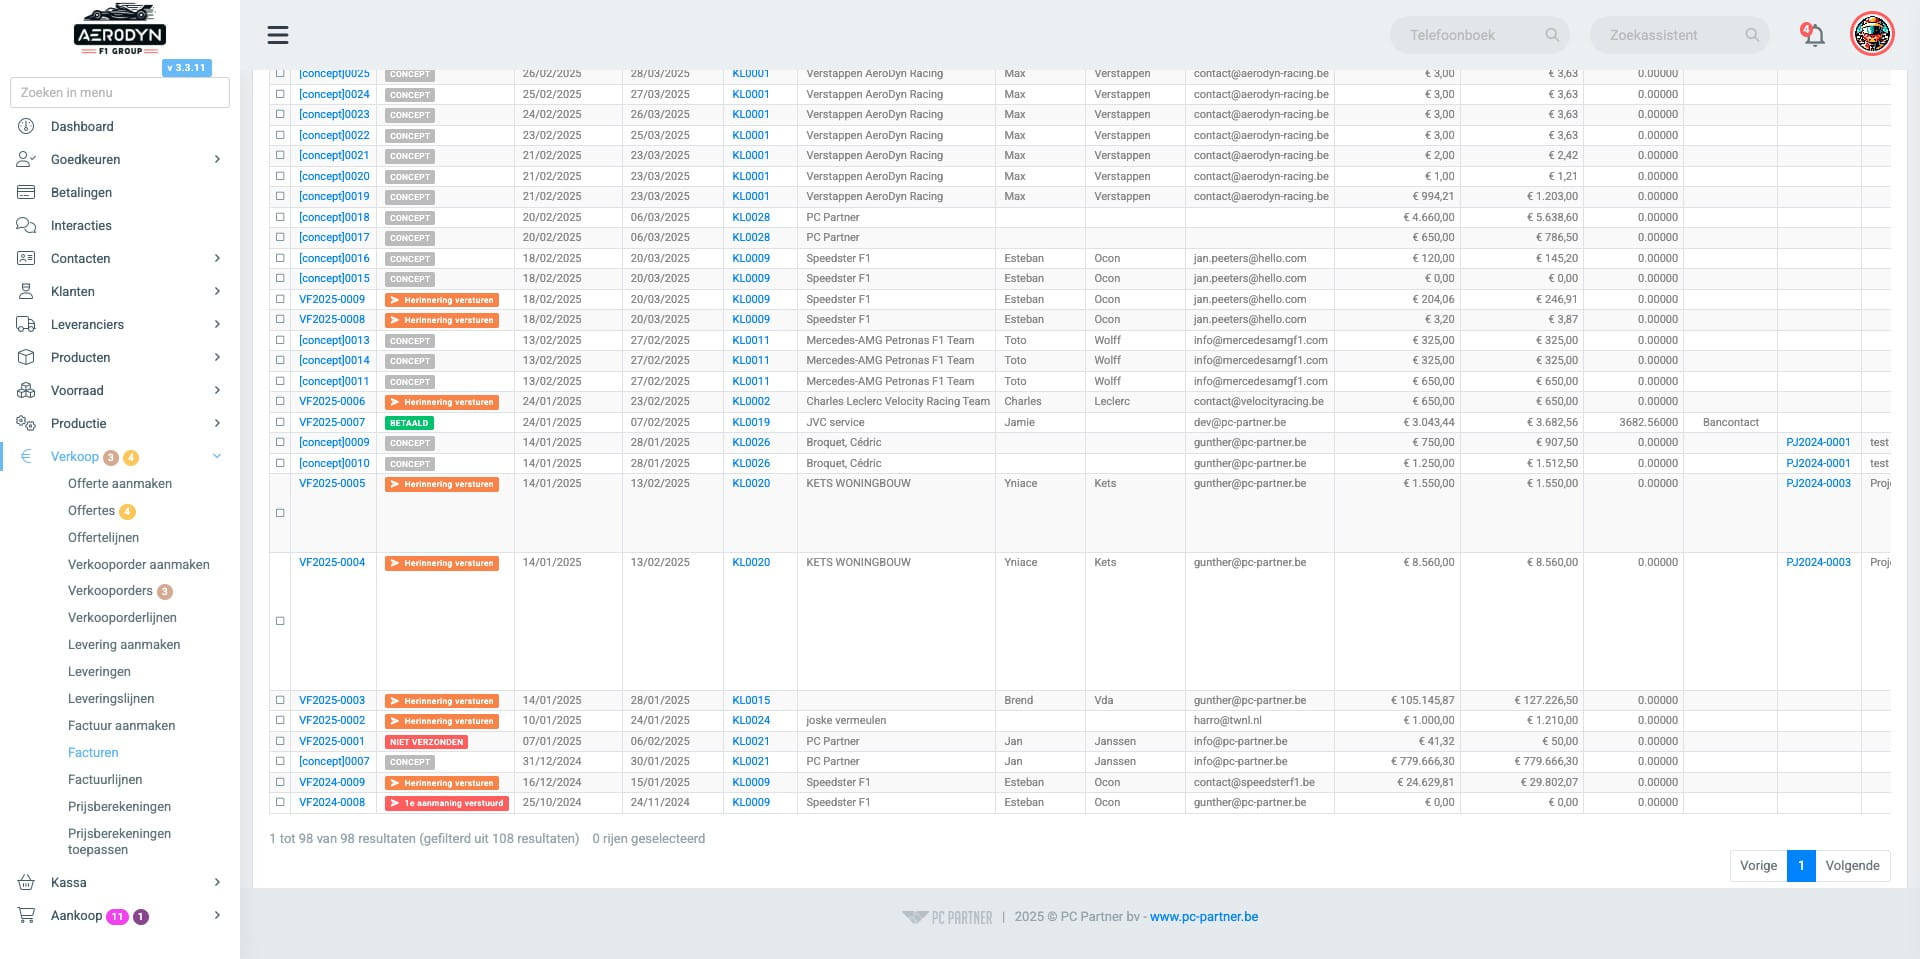
Task: Open project link PJ2024-0003 for VF2025-0004
Action: 1818,562
